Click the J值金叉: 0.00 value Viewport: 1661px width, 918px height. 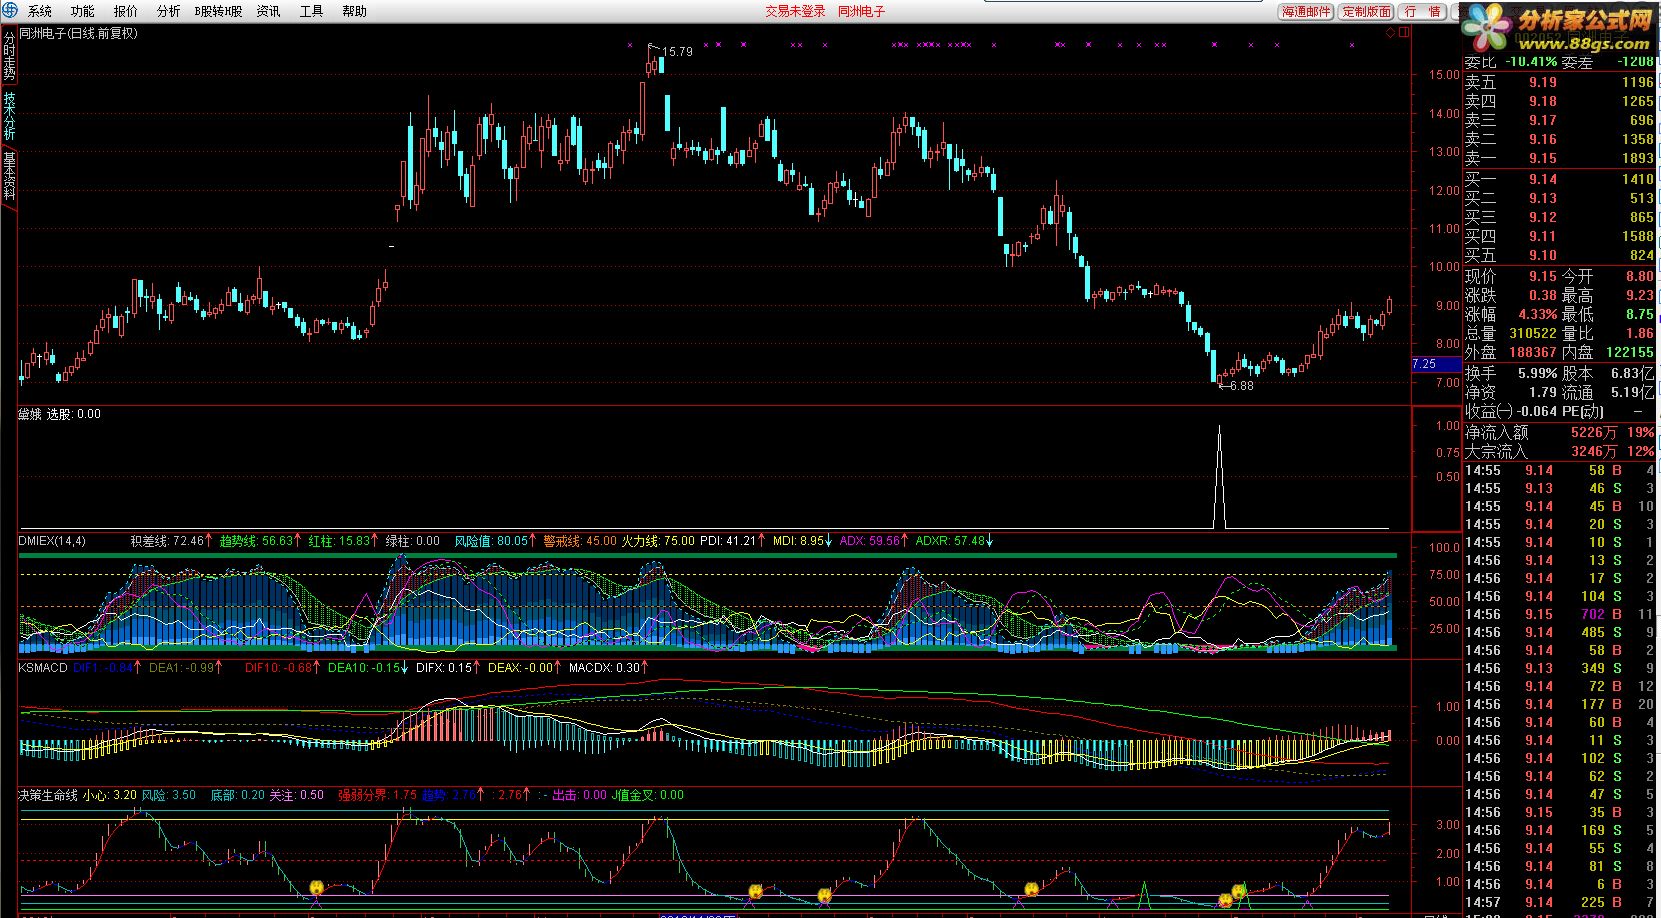click(x=647, y=795)
